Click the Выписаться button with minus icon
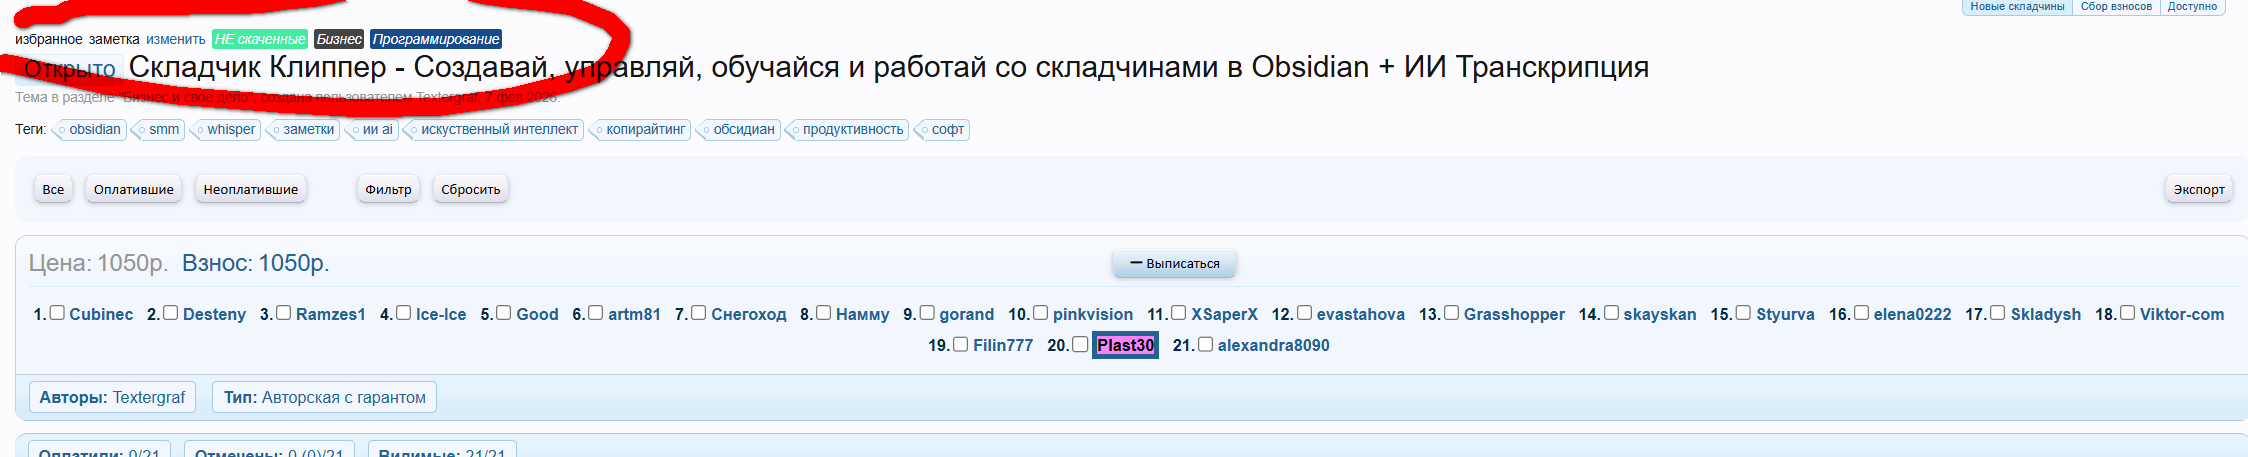This screenshot has width=2248, height=457. 1174,264
